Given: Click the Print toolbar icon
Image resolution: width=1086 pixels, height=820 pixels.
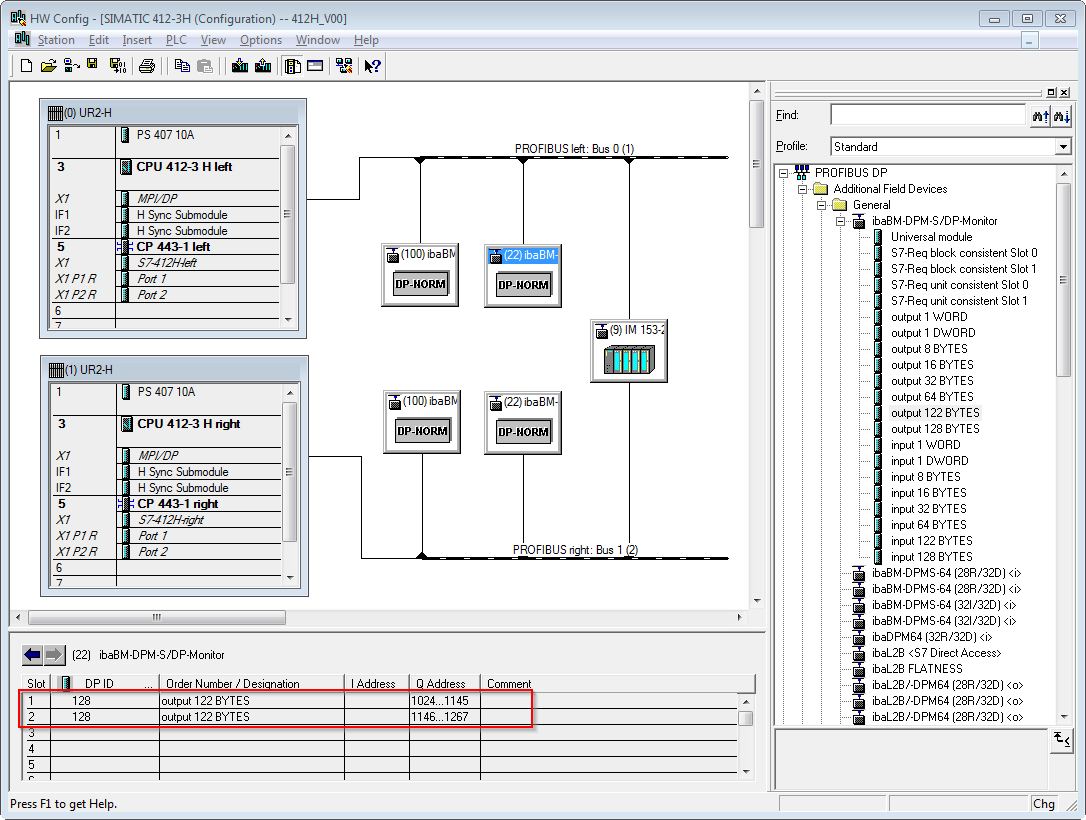Looking at the screenshot, I should (x=147, y=66).
